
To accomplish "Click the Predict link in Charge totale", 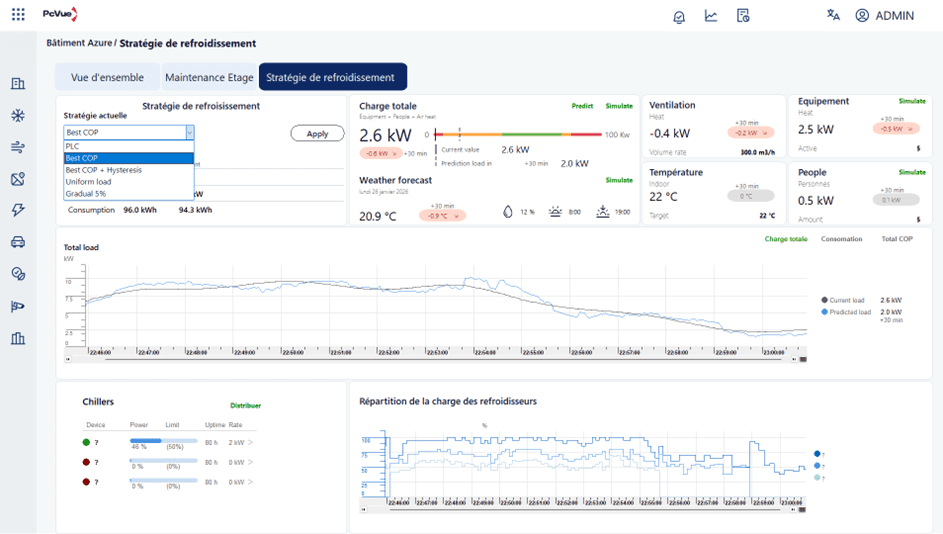I will click(582, 106).
